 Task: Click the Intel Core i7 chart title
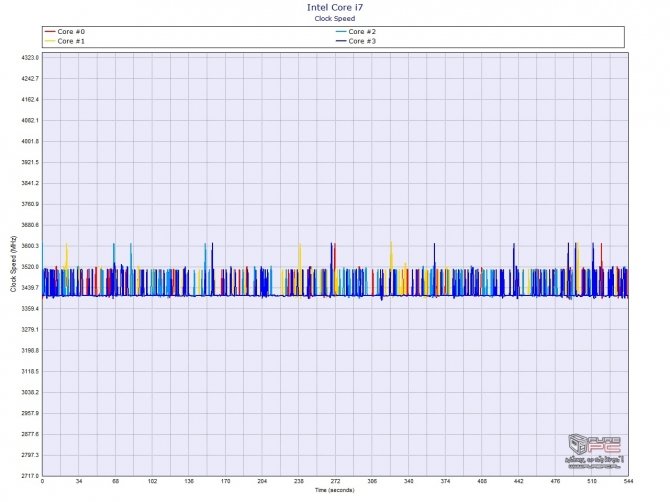[x=335, y=7]
